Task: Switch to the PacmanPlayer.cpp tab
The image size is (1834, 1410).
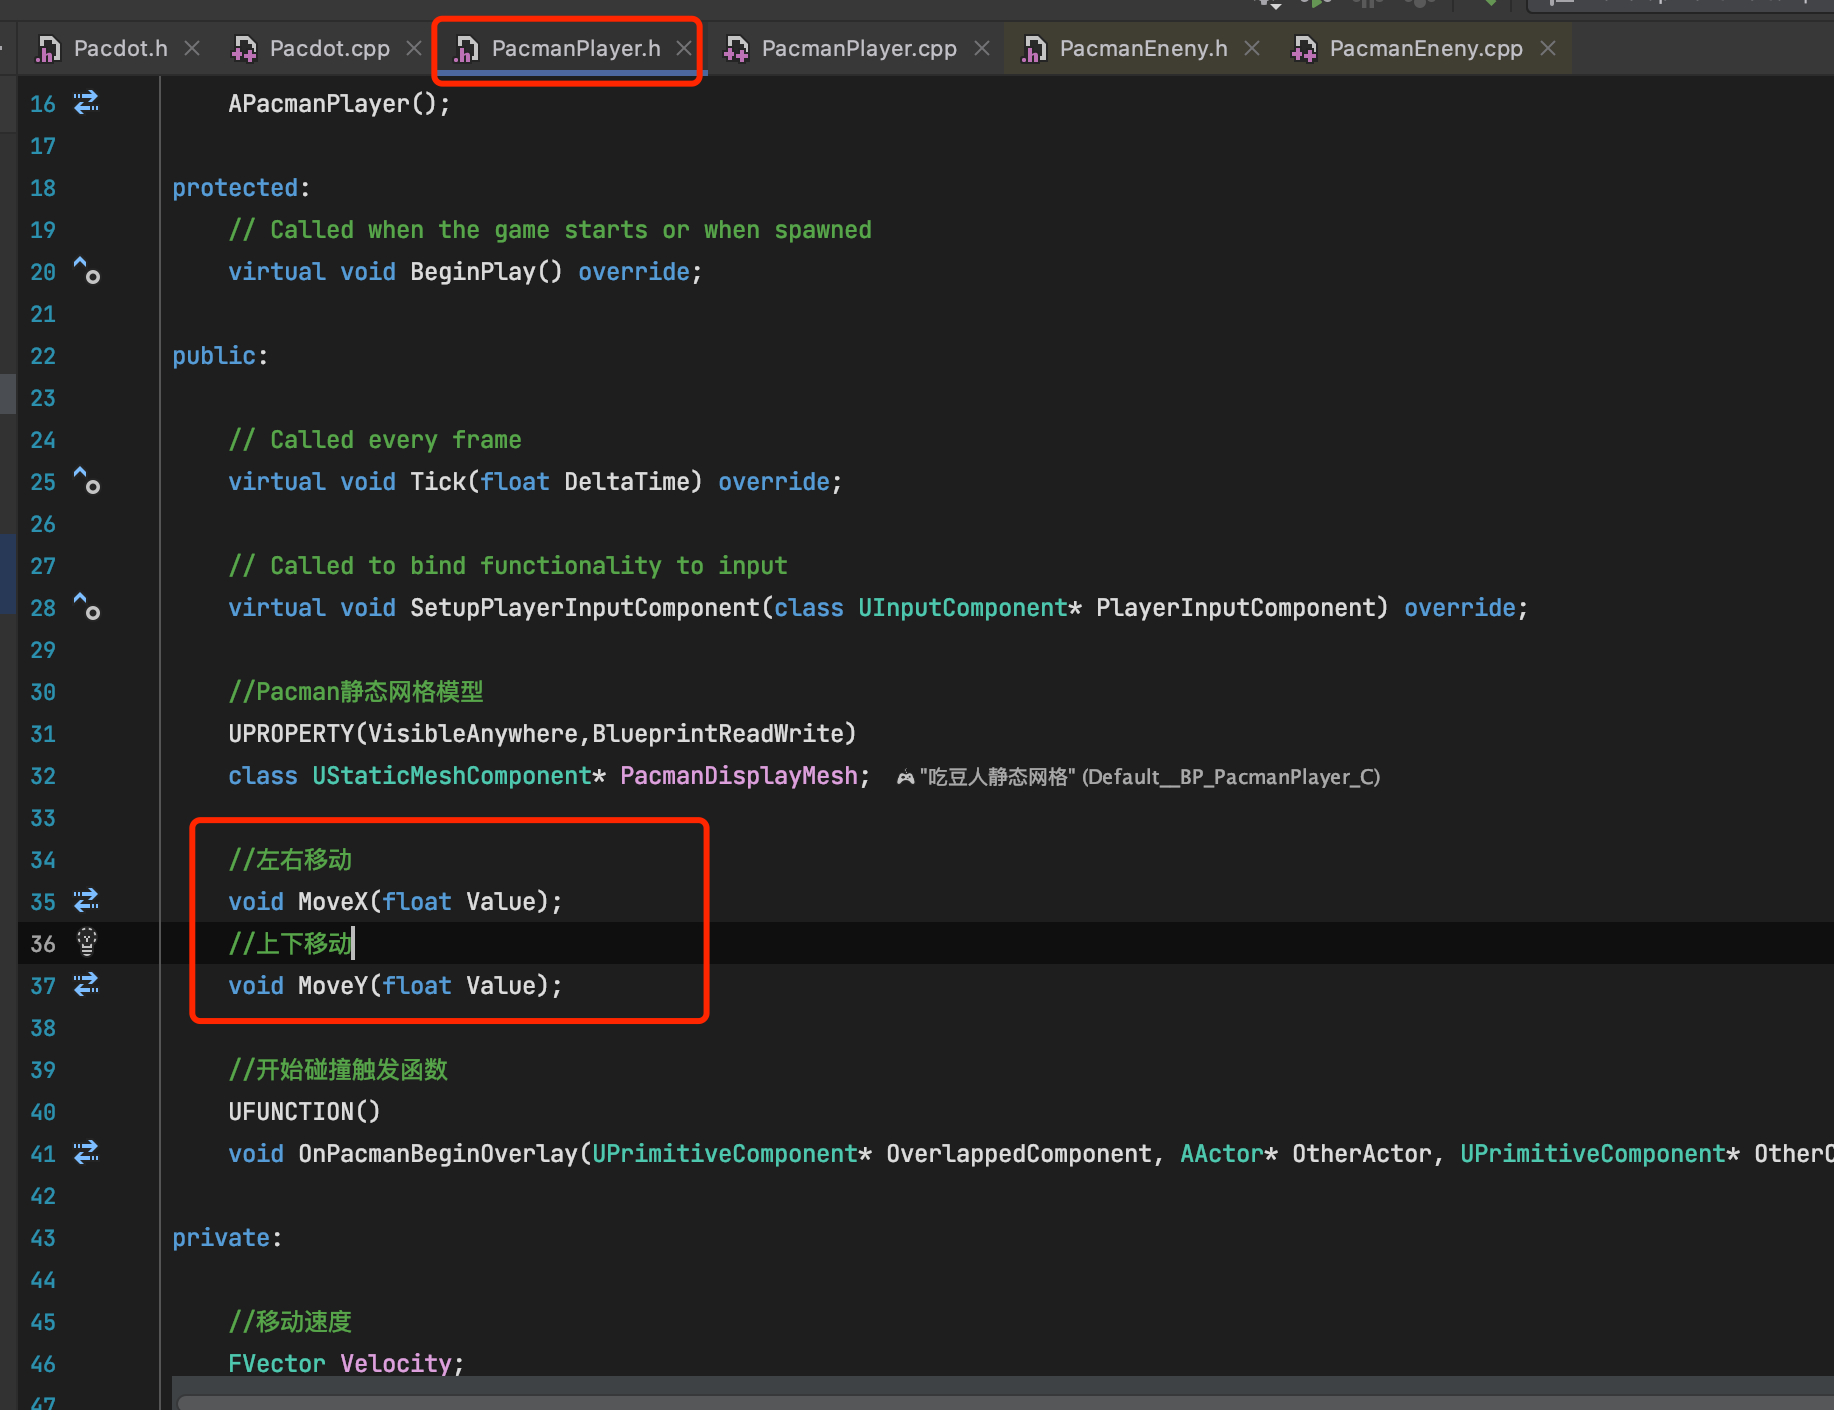Action: (x=857, y=47)
